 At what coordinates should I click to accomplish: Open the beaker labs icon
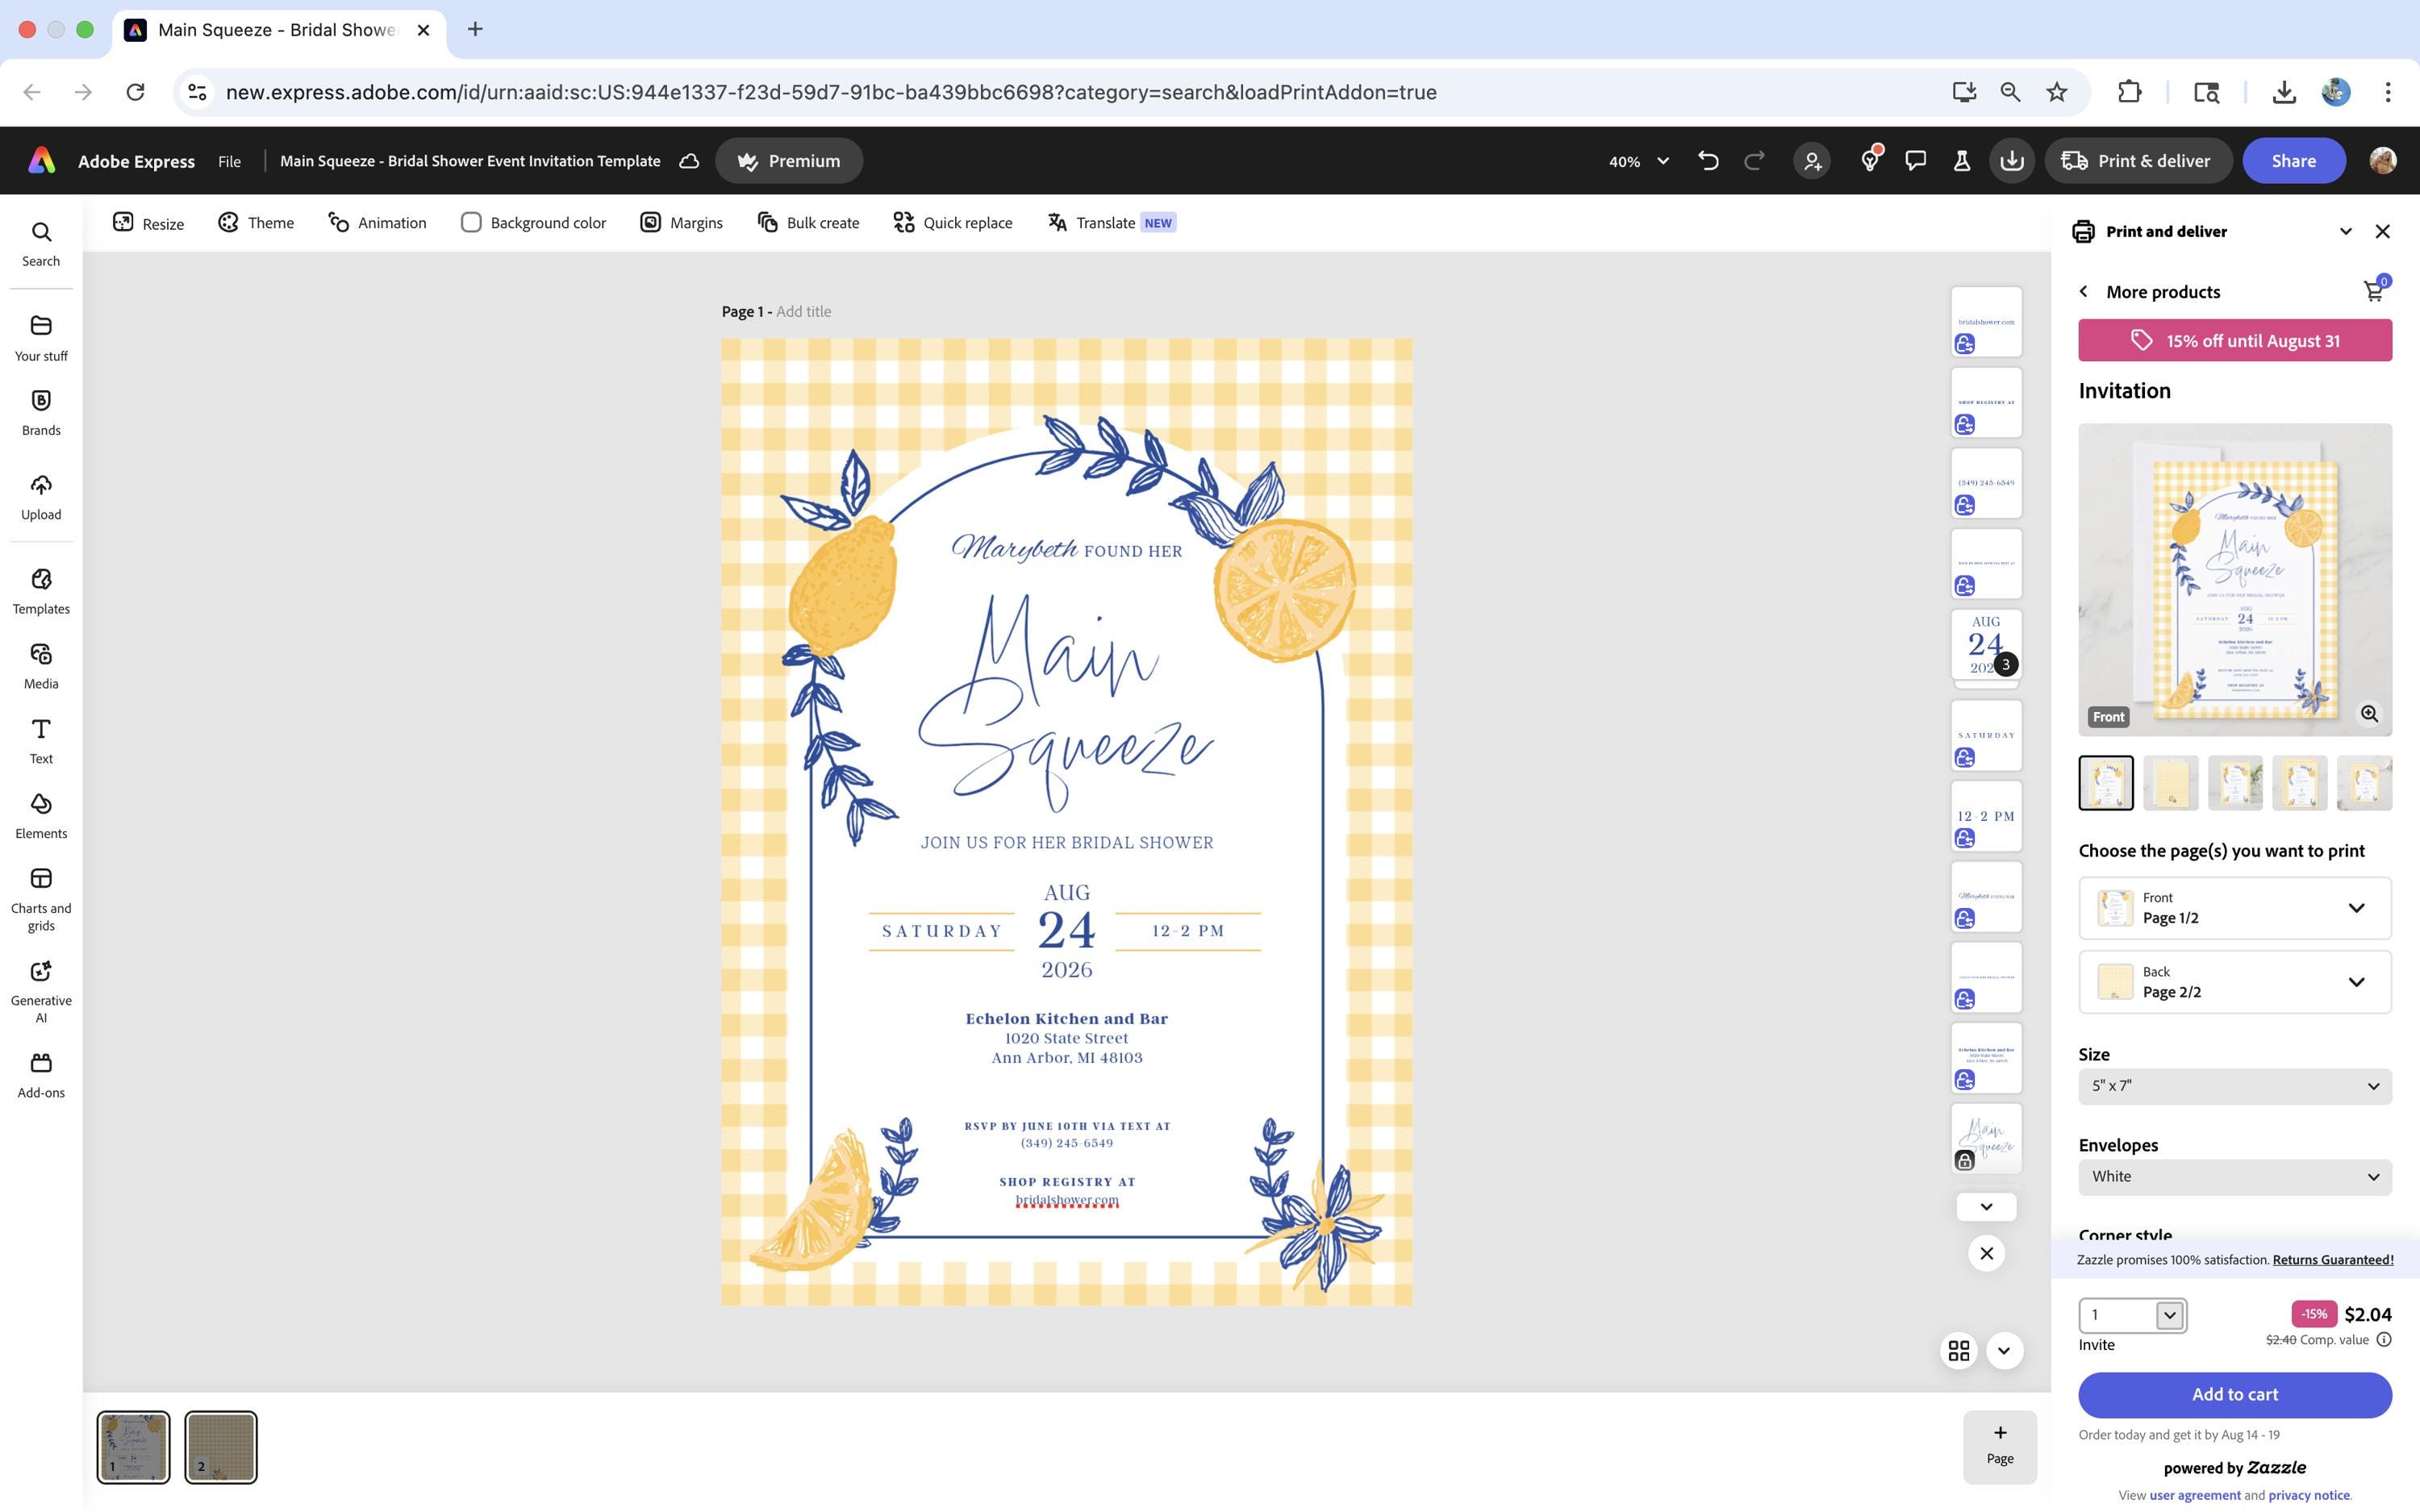pyautogui.click(x=1962, y=161)
